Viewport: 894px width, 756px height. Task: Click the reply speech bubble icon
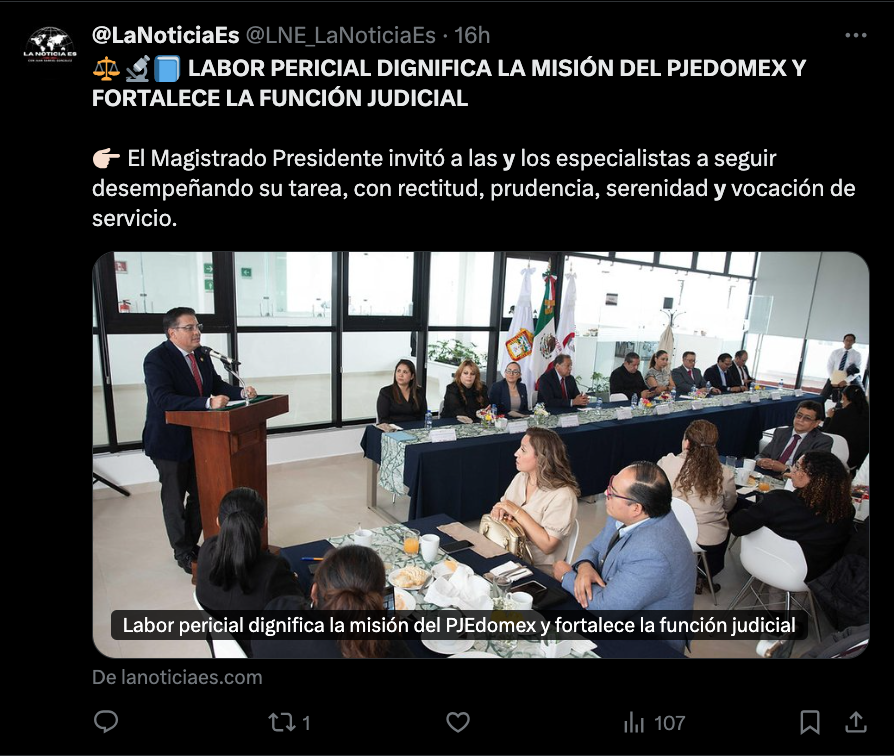[x=105, y=722]
